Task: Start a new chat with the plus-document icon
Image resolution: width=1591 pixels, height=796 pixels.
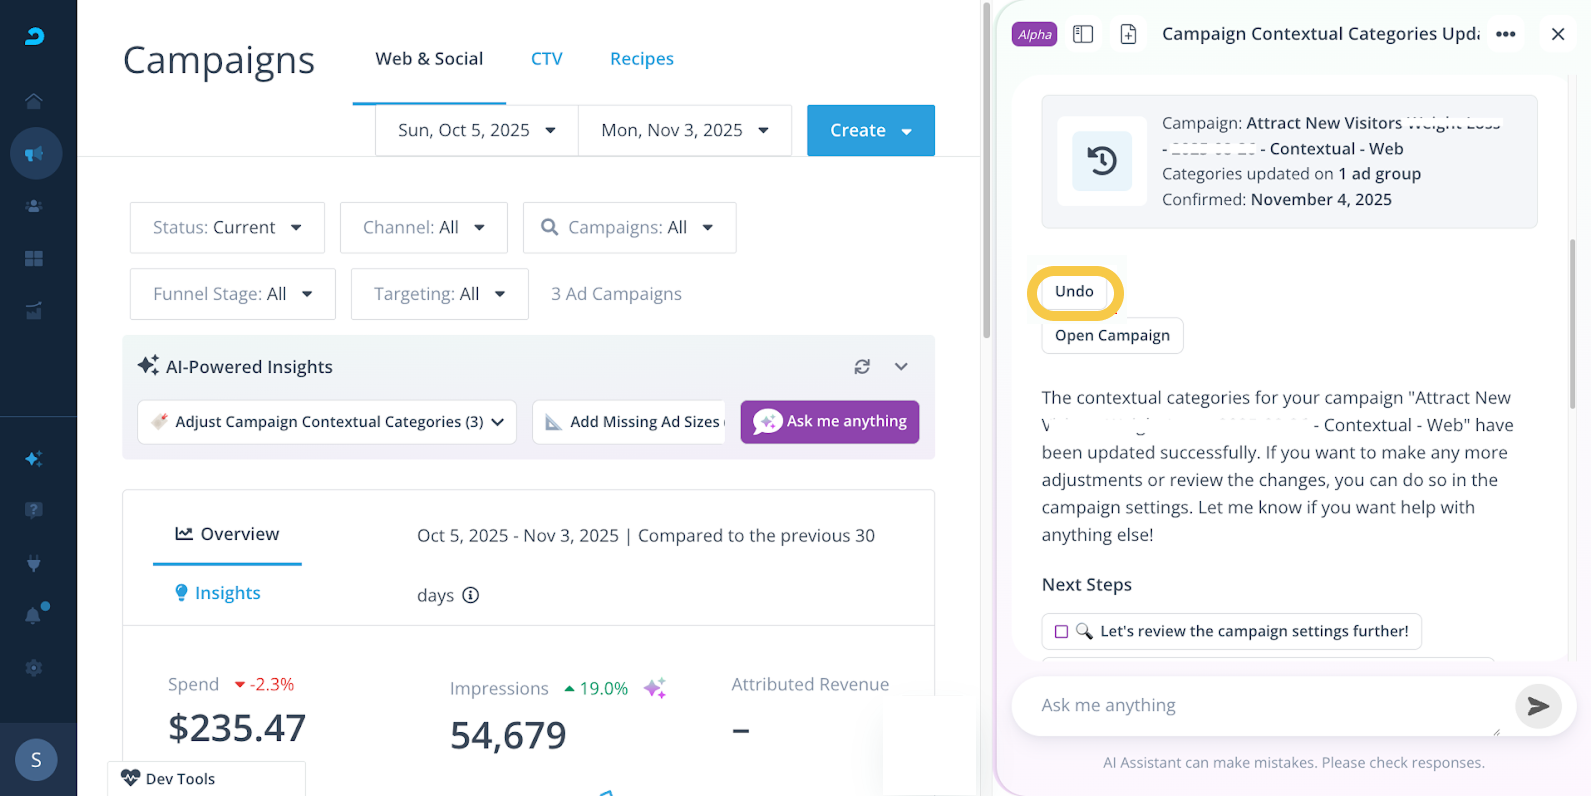Action: 1128,34
